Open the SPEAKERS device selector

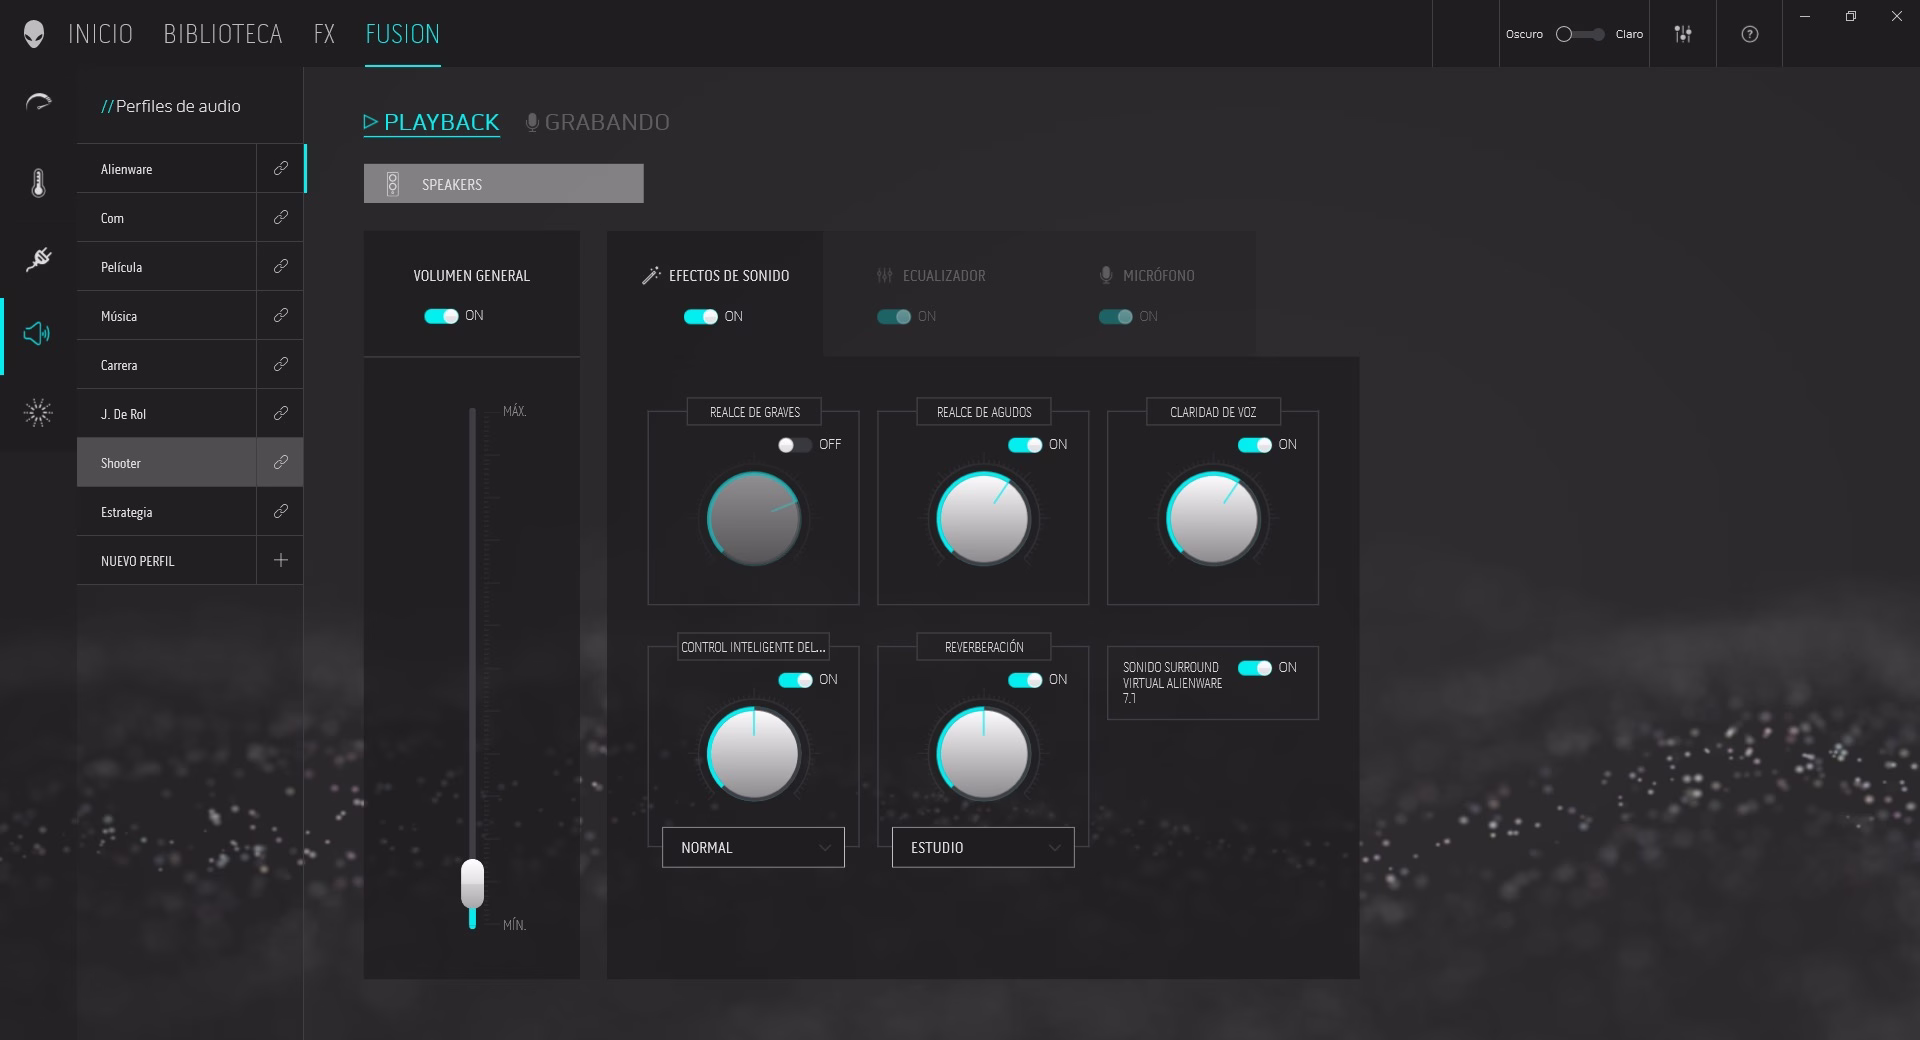coord(503,184)
